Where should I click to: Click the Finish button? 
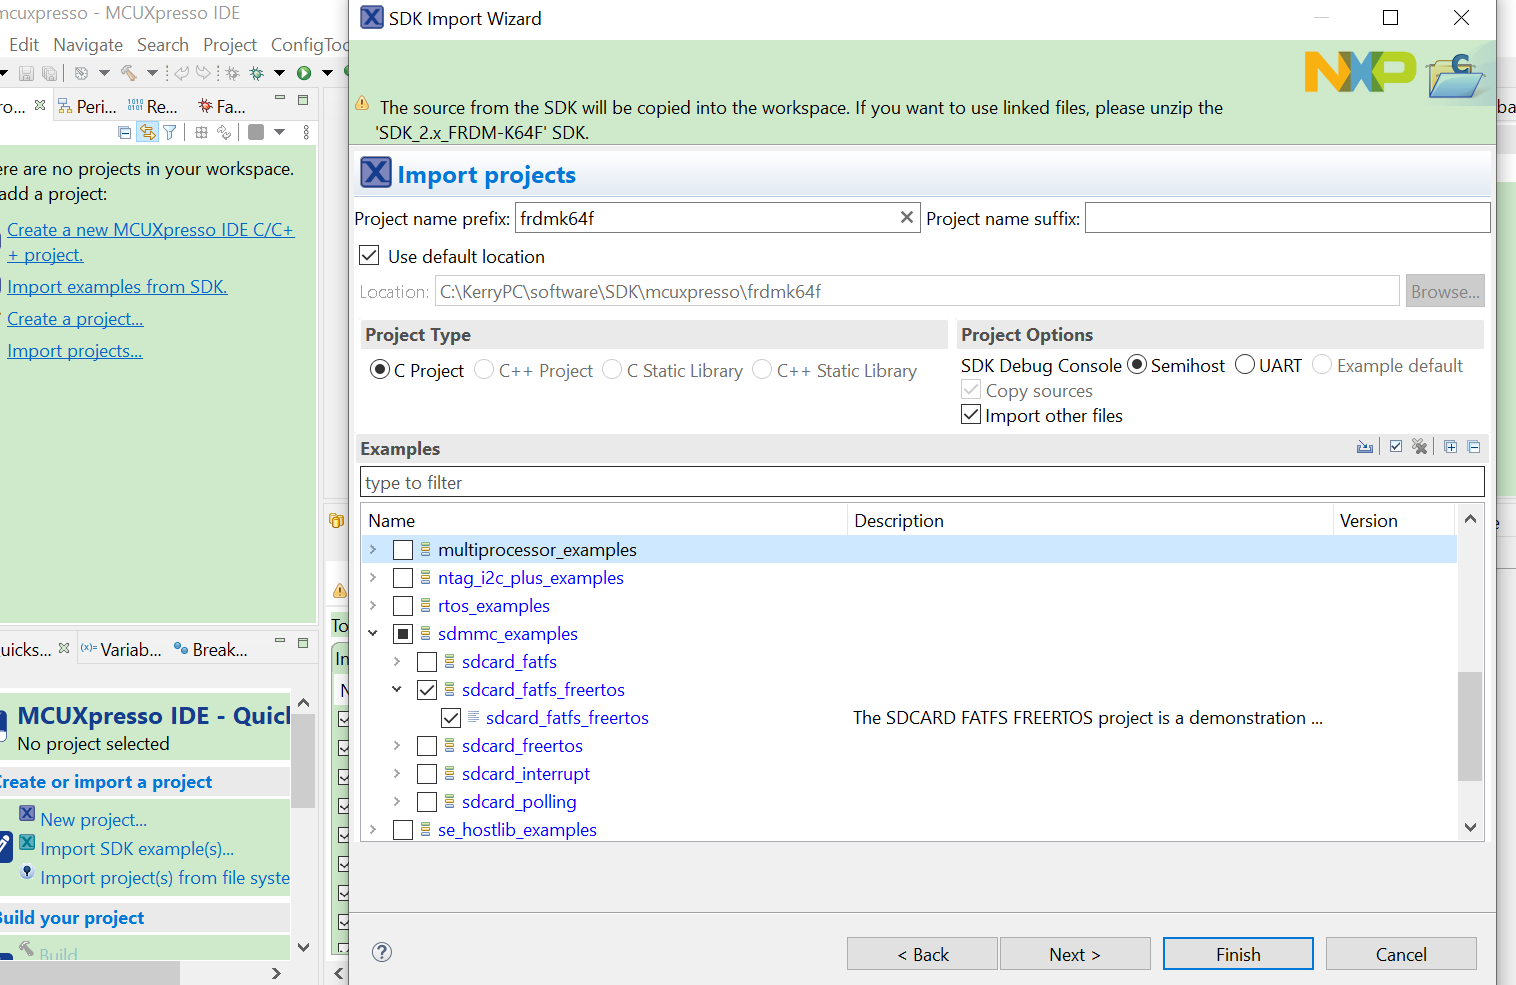click(1238, 953)
